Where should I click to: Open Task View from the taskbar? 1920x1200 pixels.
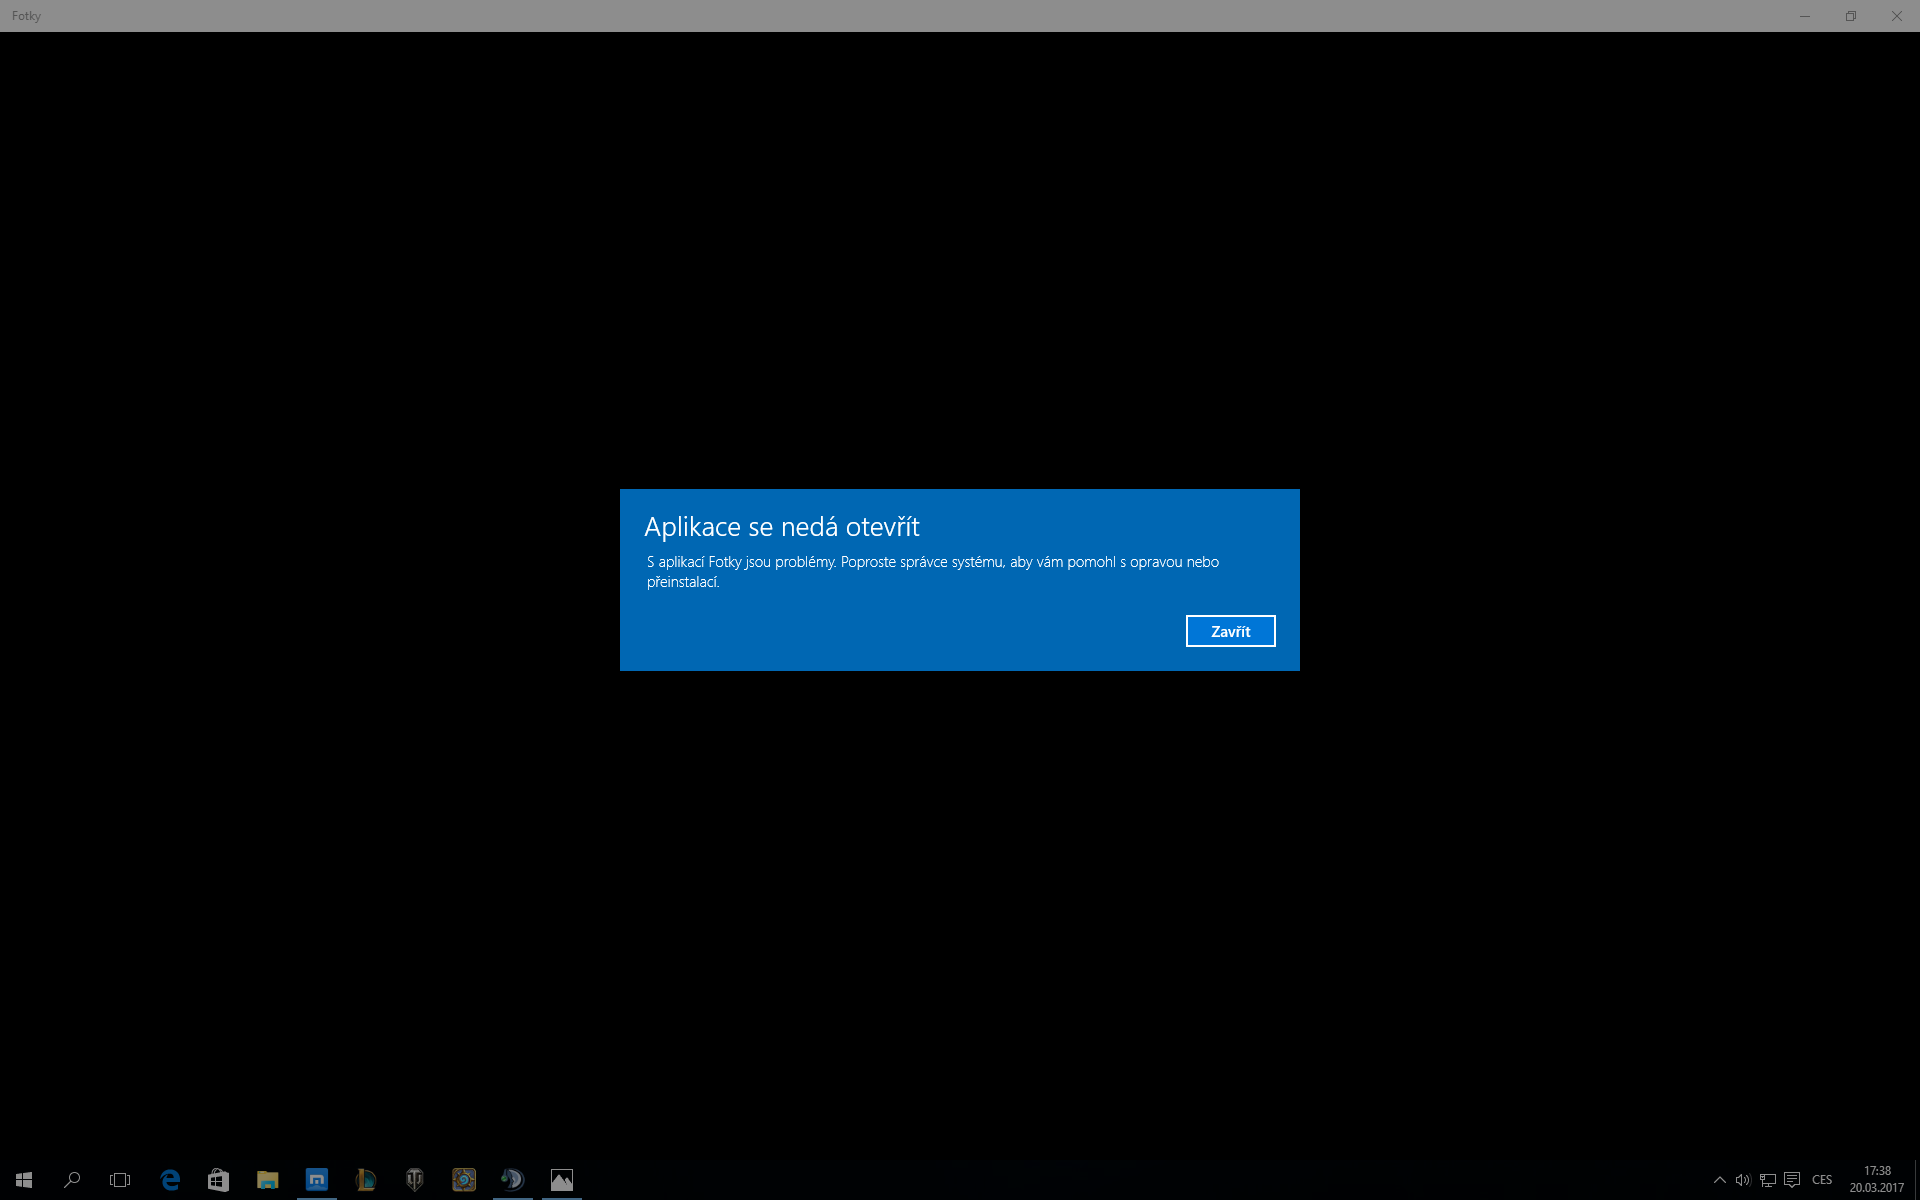120,1180
